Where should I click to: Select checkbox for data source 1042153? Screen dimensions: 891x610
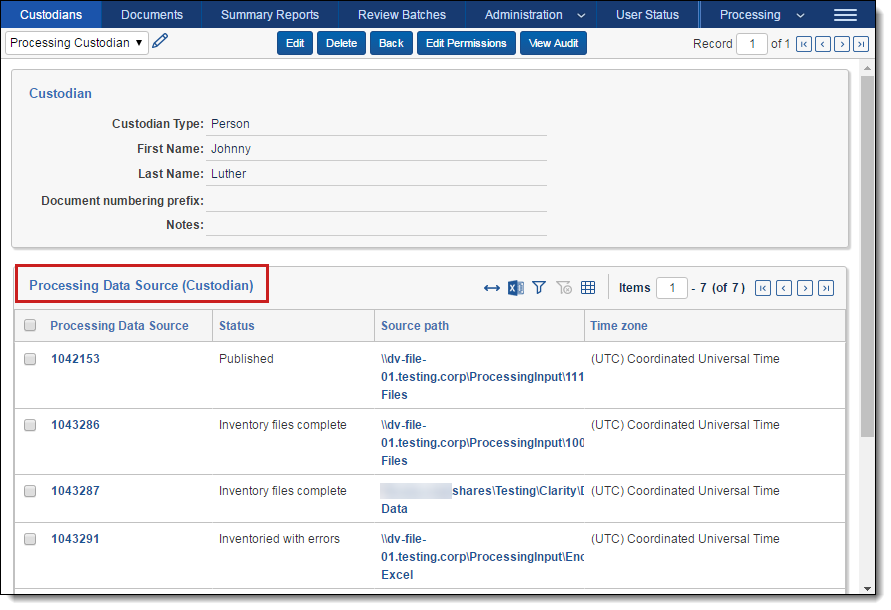pyautogui.click(x=30, y=359)
